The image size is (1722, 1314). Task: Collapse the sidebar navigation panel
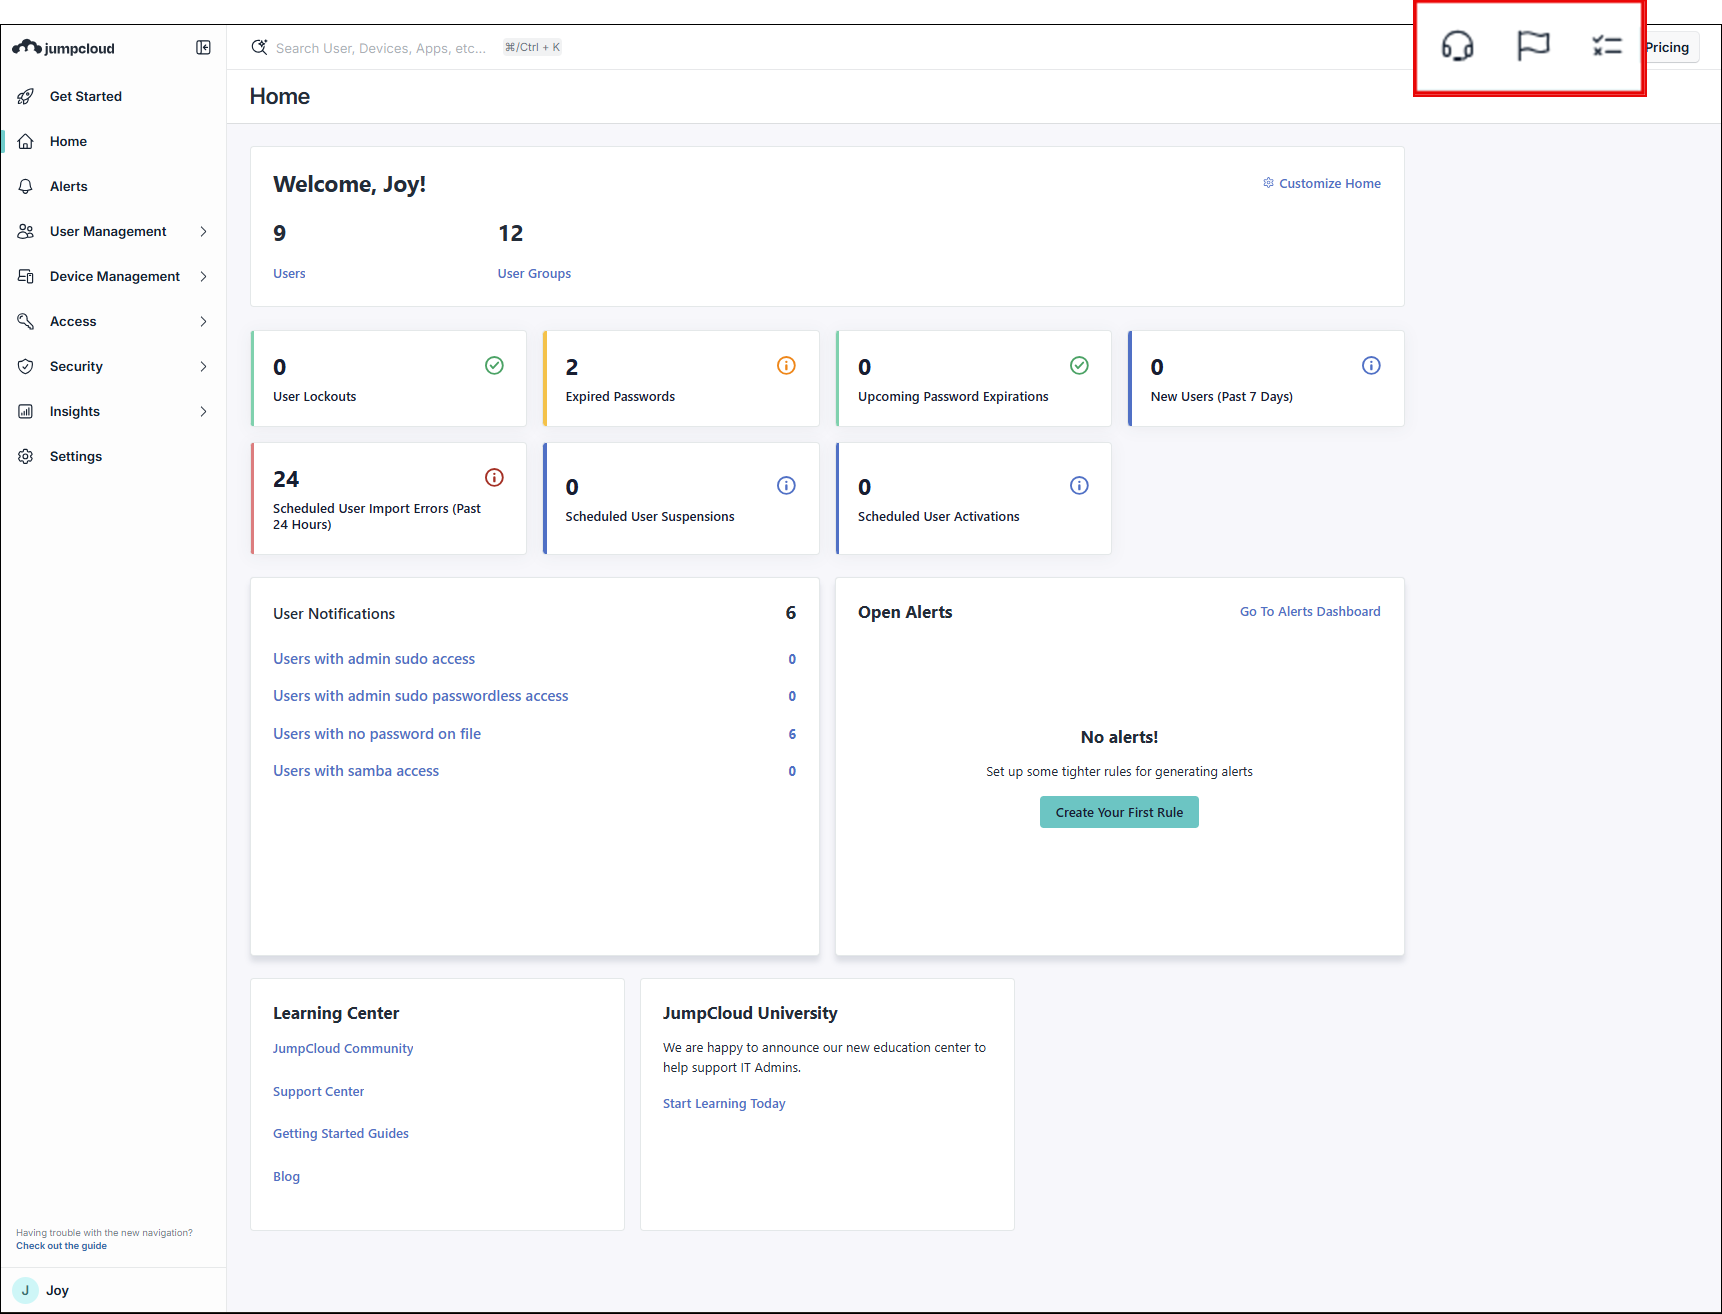coord(203,48)
